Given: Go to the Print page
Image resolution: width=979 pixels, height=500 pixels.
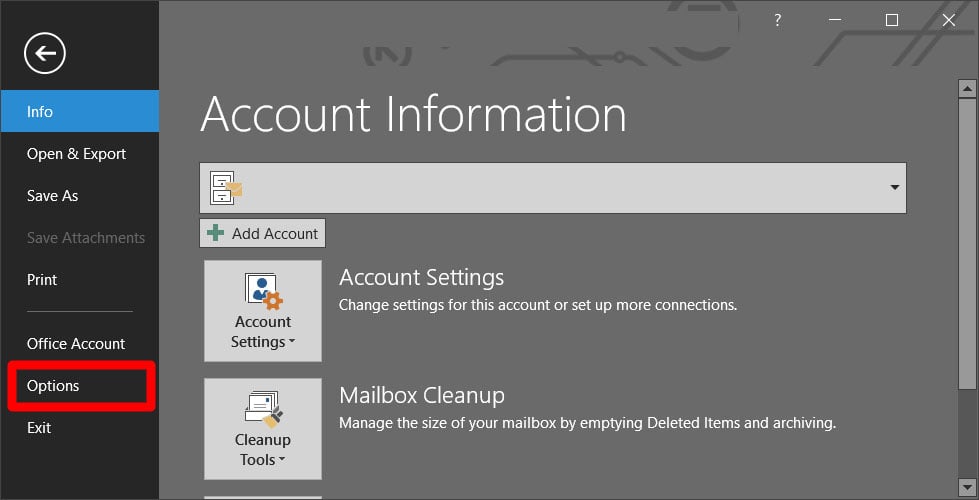Looking at the screenshot, I should coord(42,280).
